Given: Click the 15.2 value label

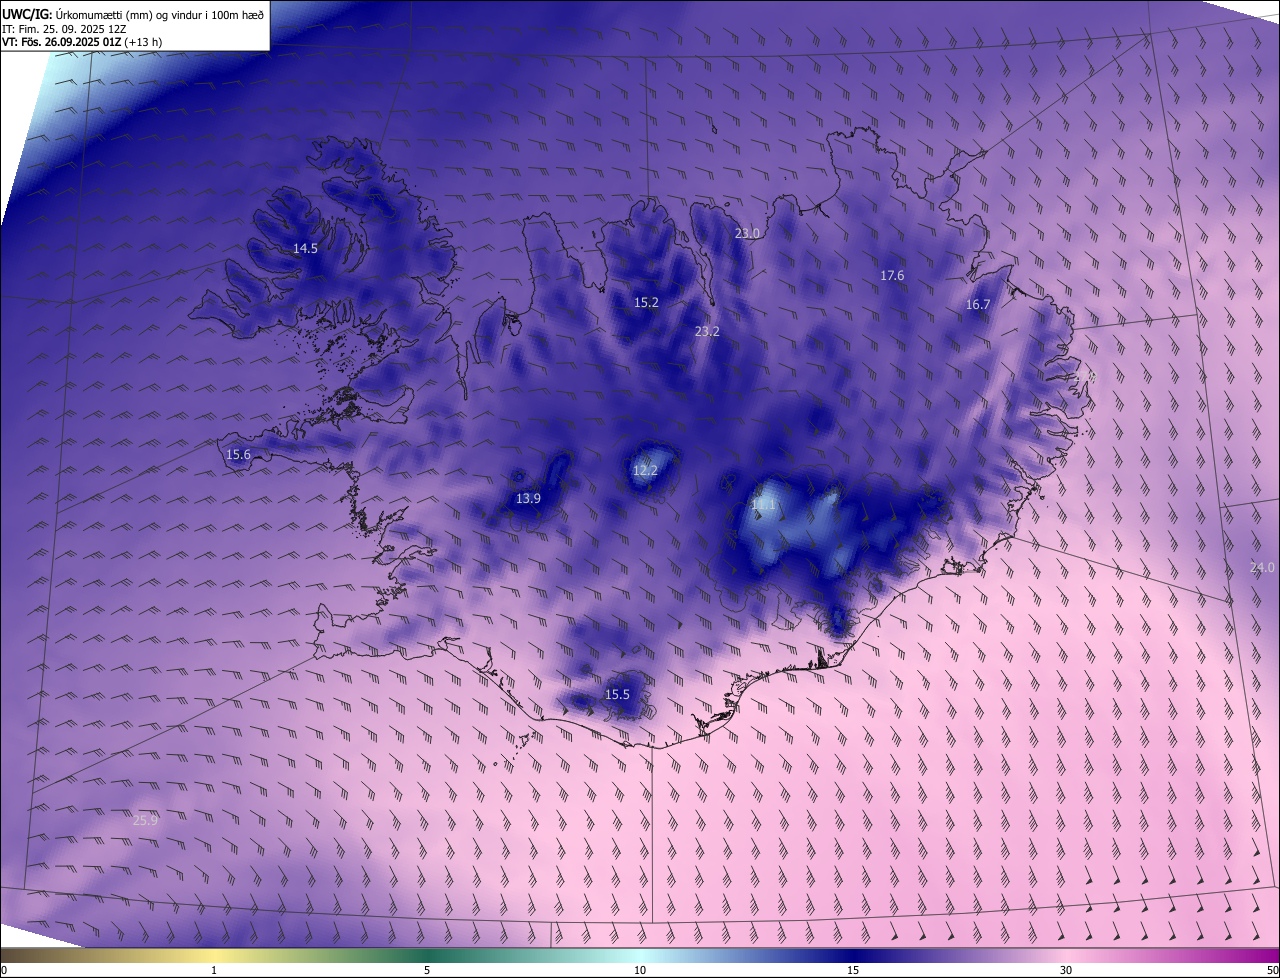Looking at the screenshot, I should [x=646, y=302].
